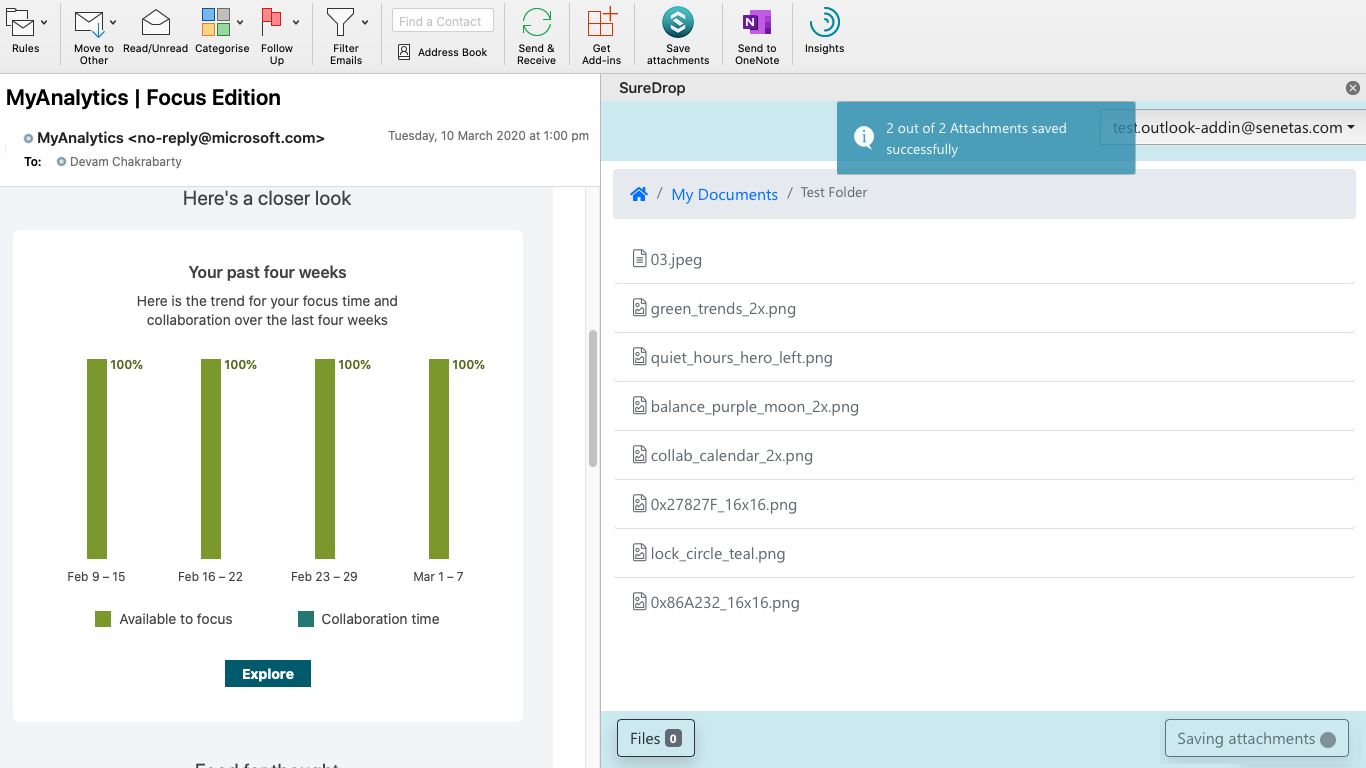Open Get Add-ins from toolbar
Screen dimensions: 1366x768
point(602,23)
